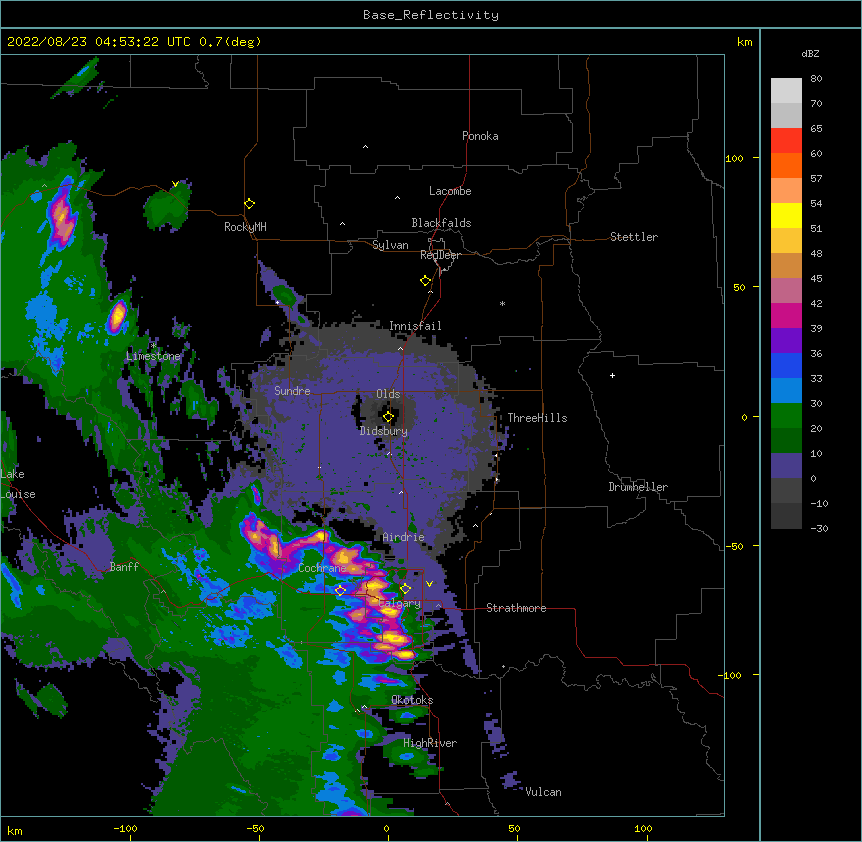The width and height of the screenshot is (862, 842).
Task: Click the dBZ heading above the legend
Action: (810, 53)
